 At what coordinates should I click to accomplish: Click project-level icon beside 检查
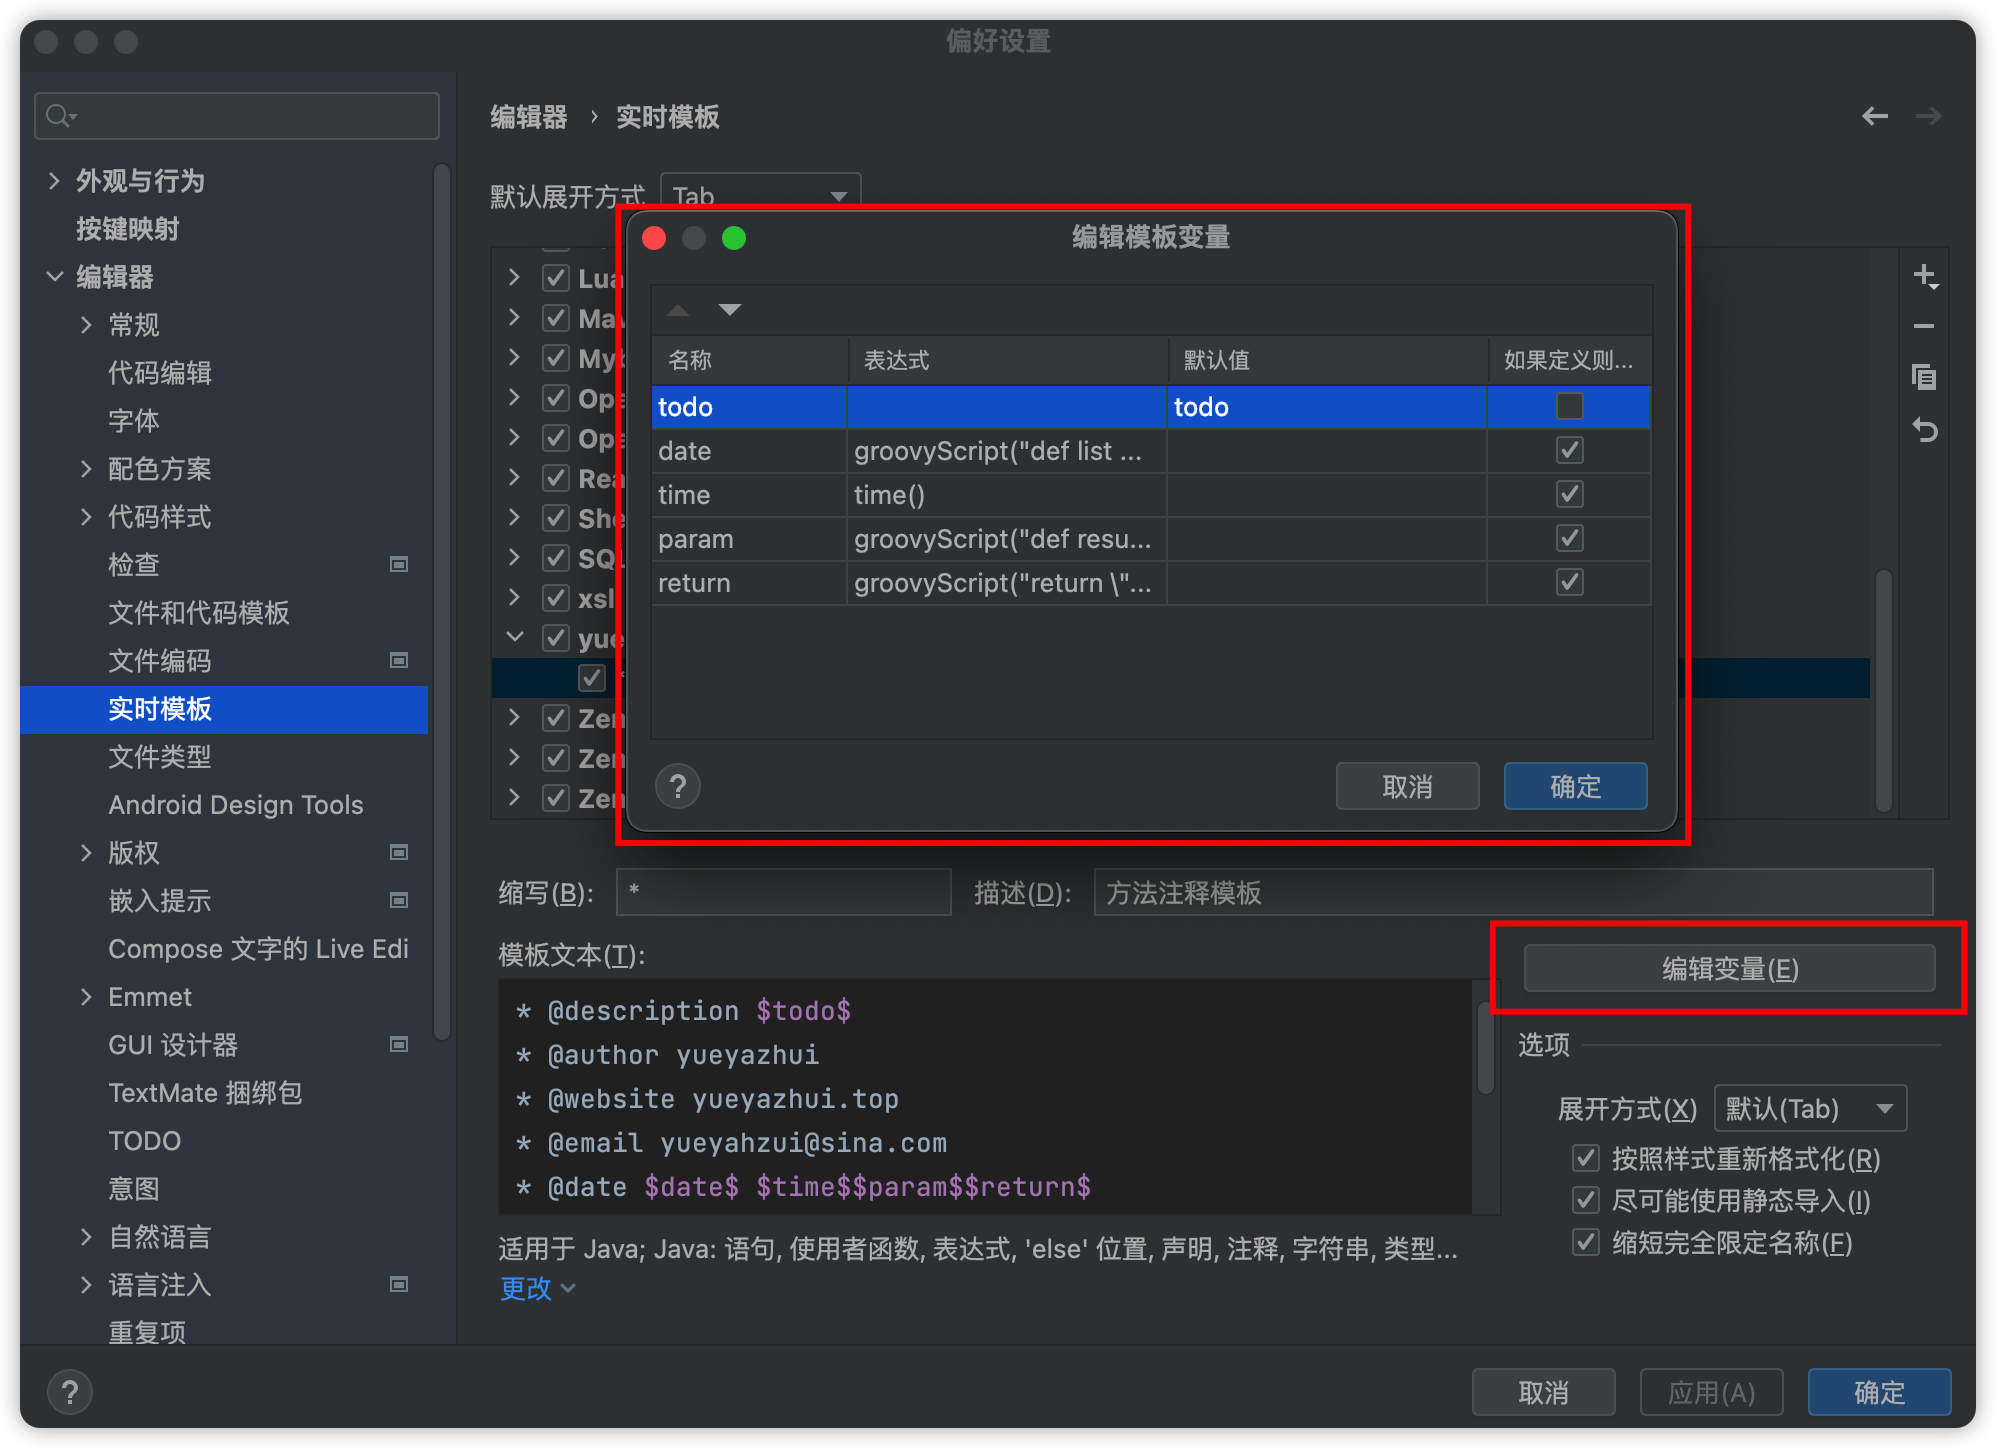pyautogui.click(x=399, y=565)
